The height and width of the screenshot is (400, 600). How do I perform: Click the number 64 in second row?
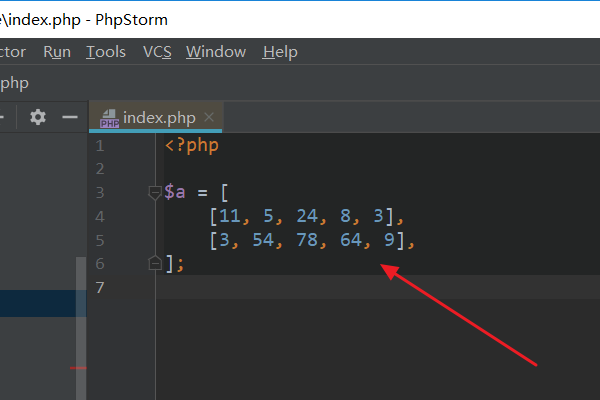(x=351, y=240)
